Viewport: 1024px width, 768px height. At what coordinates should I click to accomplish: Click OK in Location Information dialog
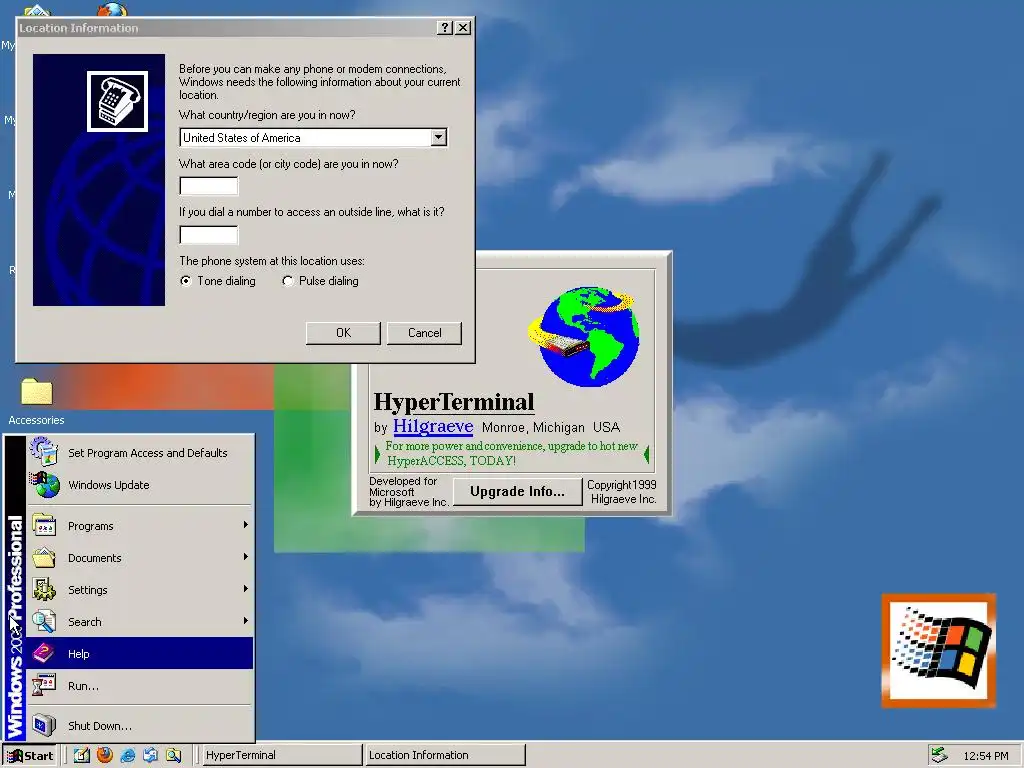click(x=343, y=333)
